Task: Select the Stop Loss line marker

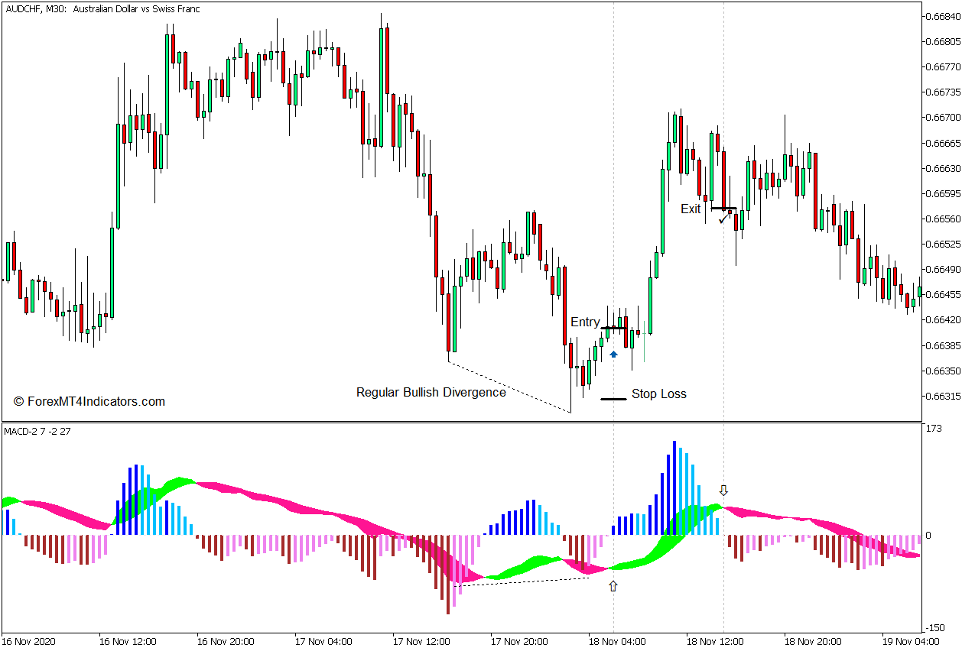Action: pos(614,399)
